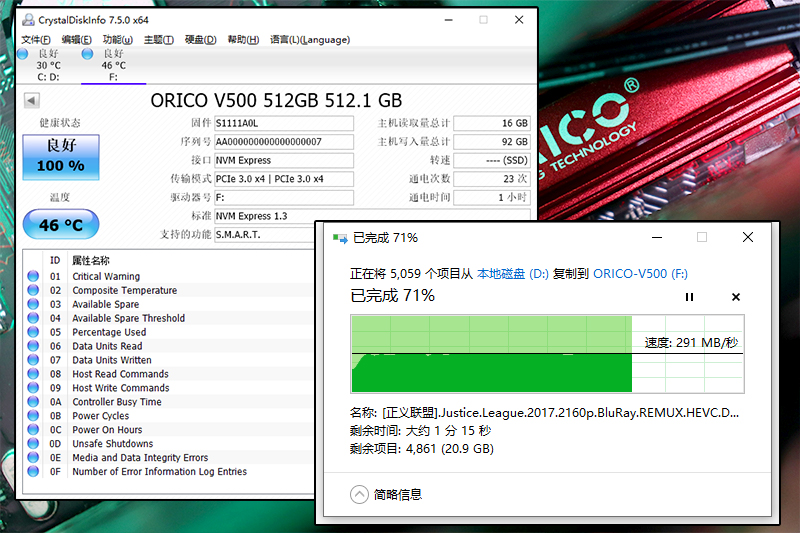The width and height of the screenshot is (800, 533).
Task: Click status circle for Media and Data Integrity Errors
Action: pyautogui.click(x=33, y=458)
